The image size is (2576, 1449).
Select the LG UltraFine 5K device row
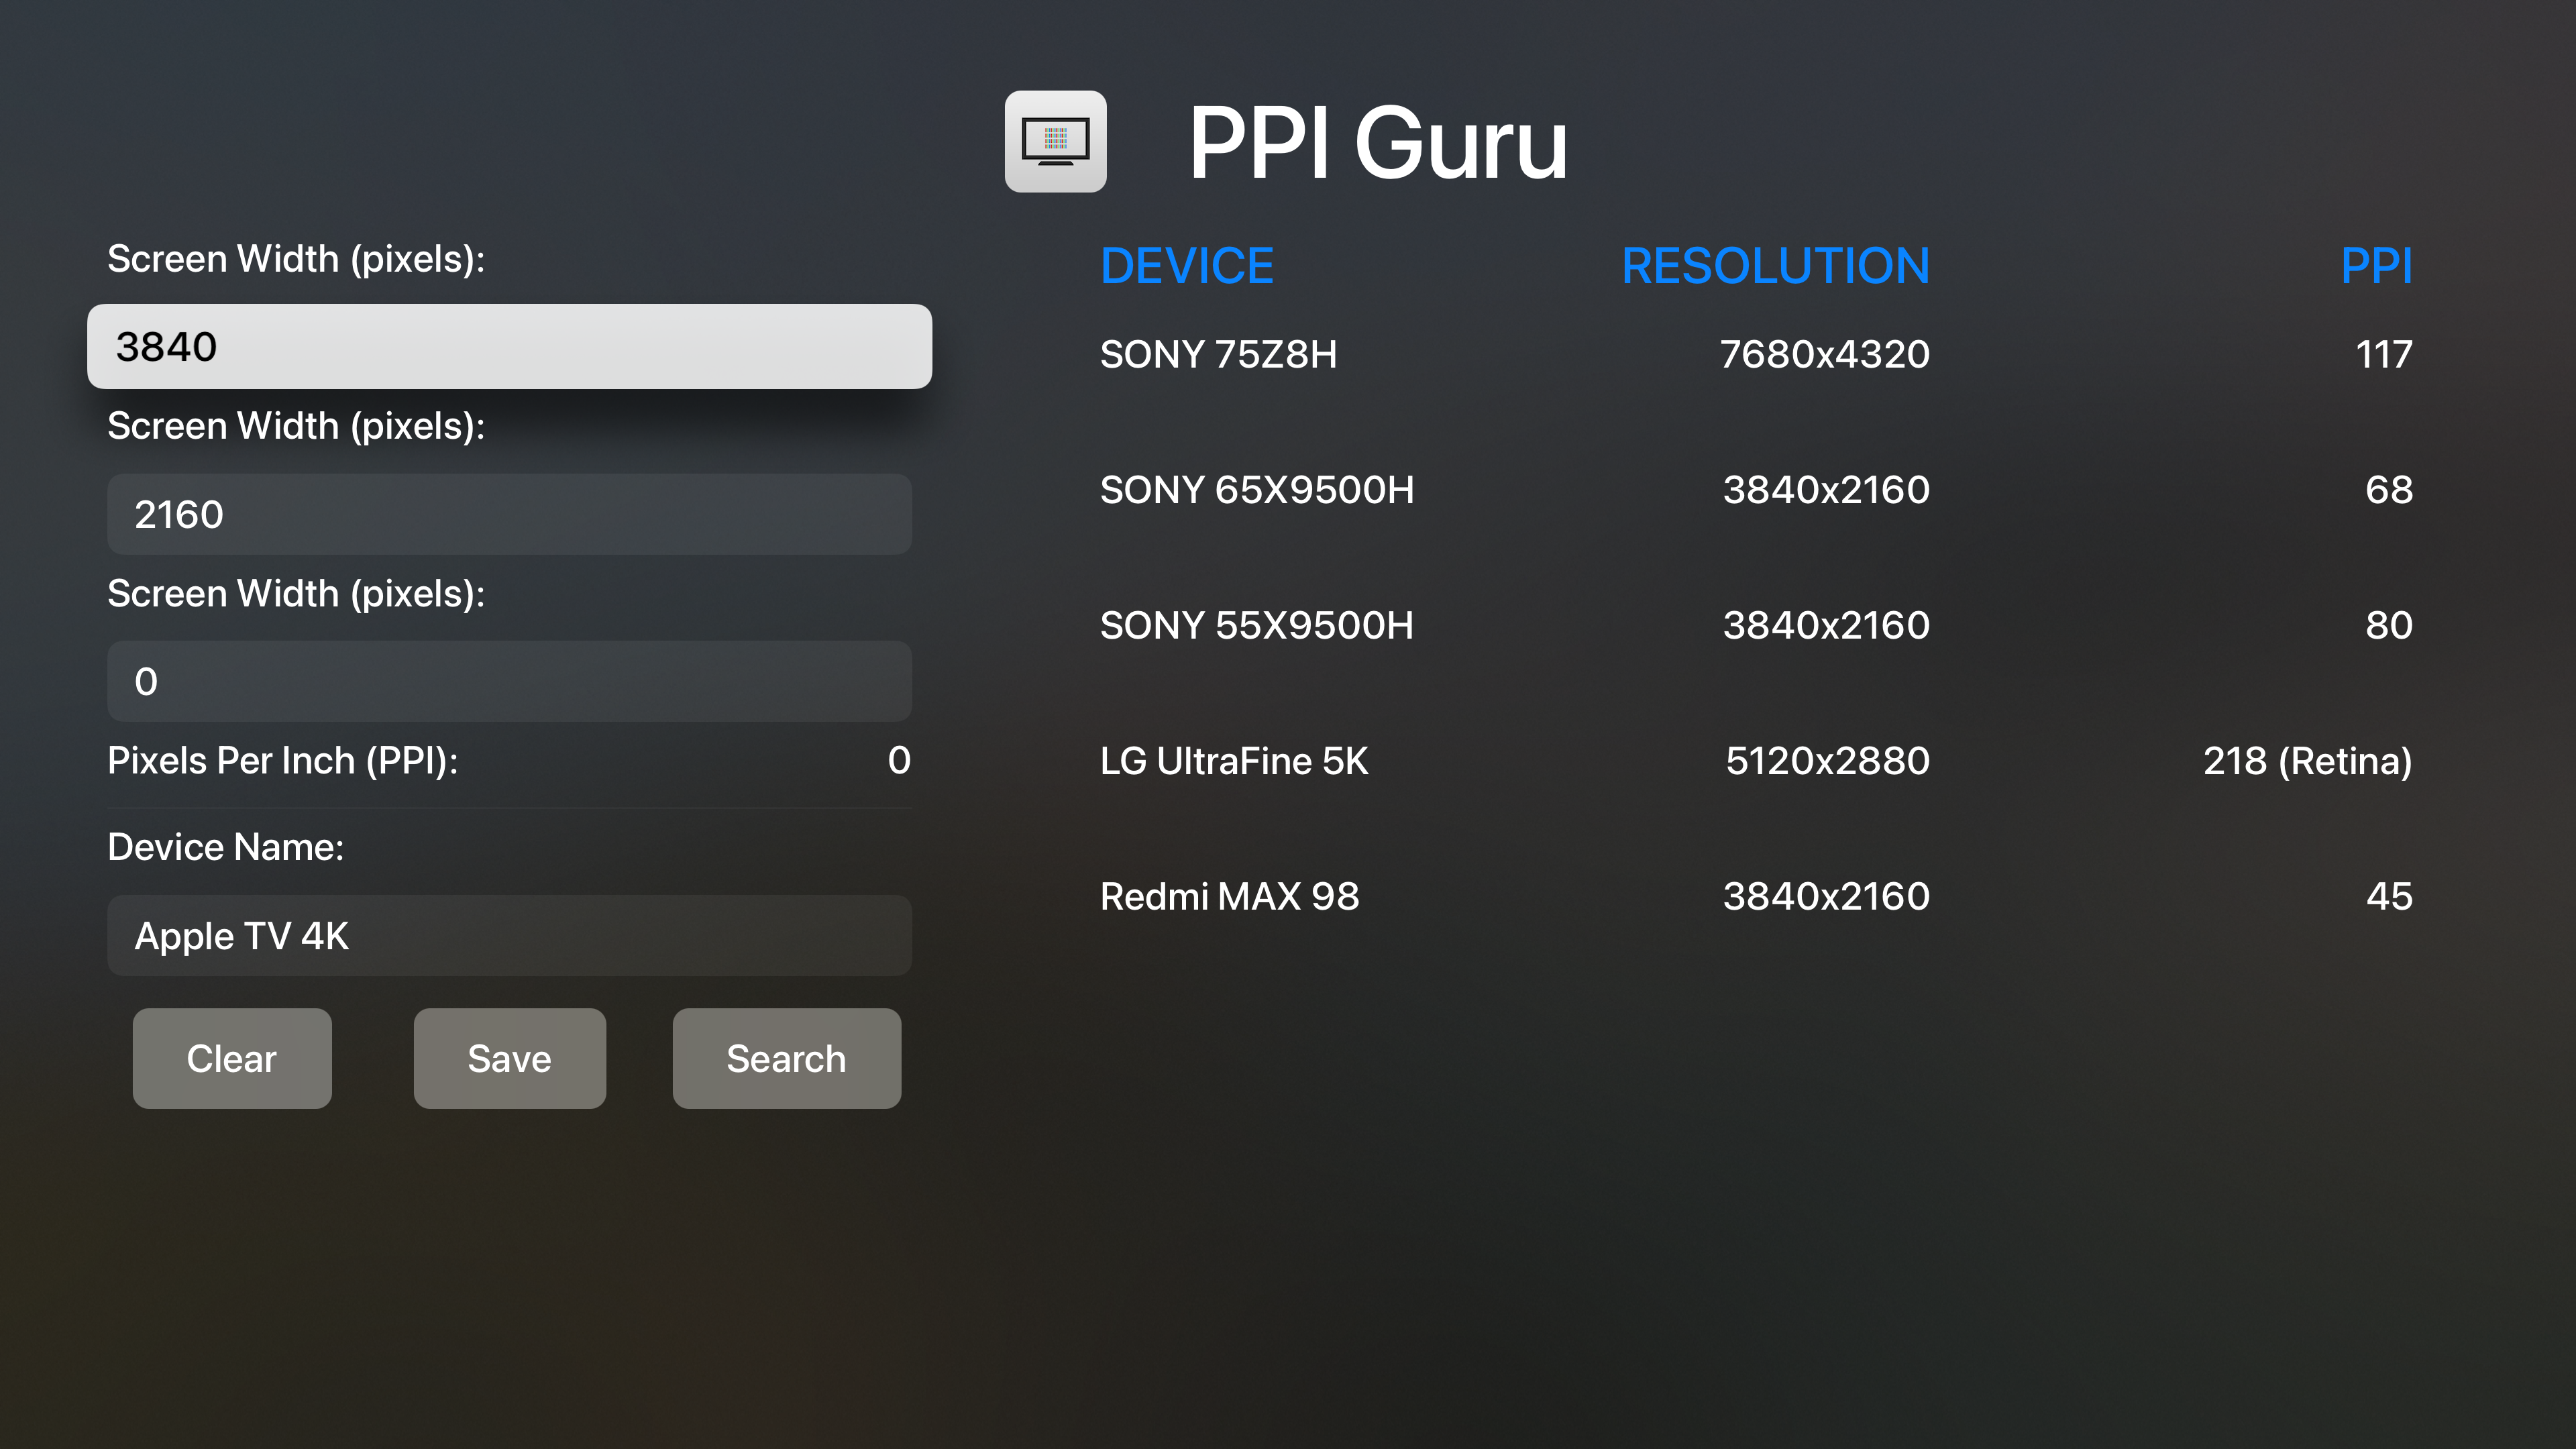(x=1756, y=761)
